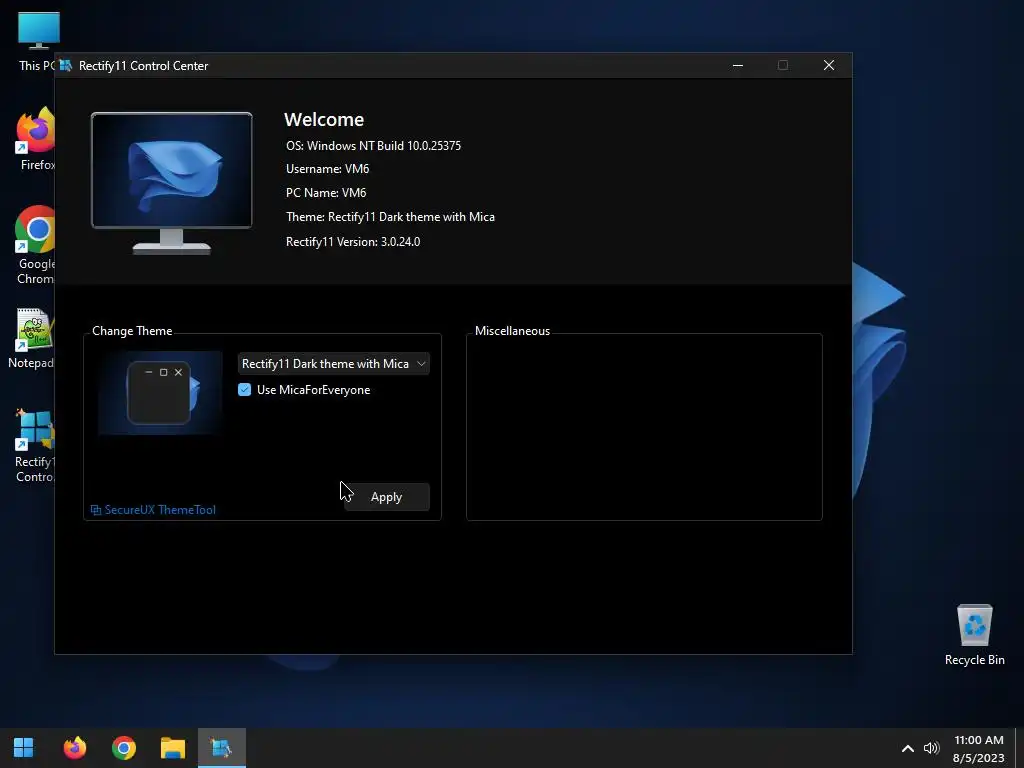Click the theme preview thumbnail

161,393
